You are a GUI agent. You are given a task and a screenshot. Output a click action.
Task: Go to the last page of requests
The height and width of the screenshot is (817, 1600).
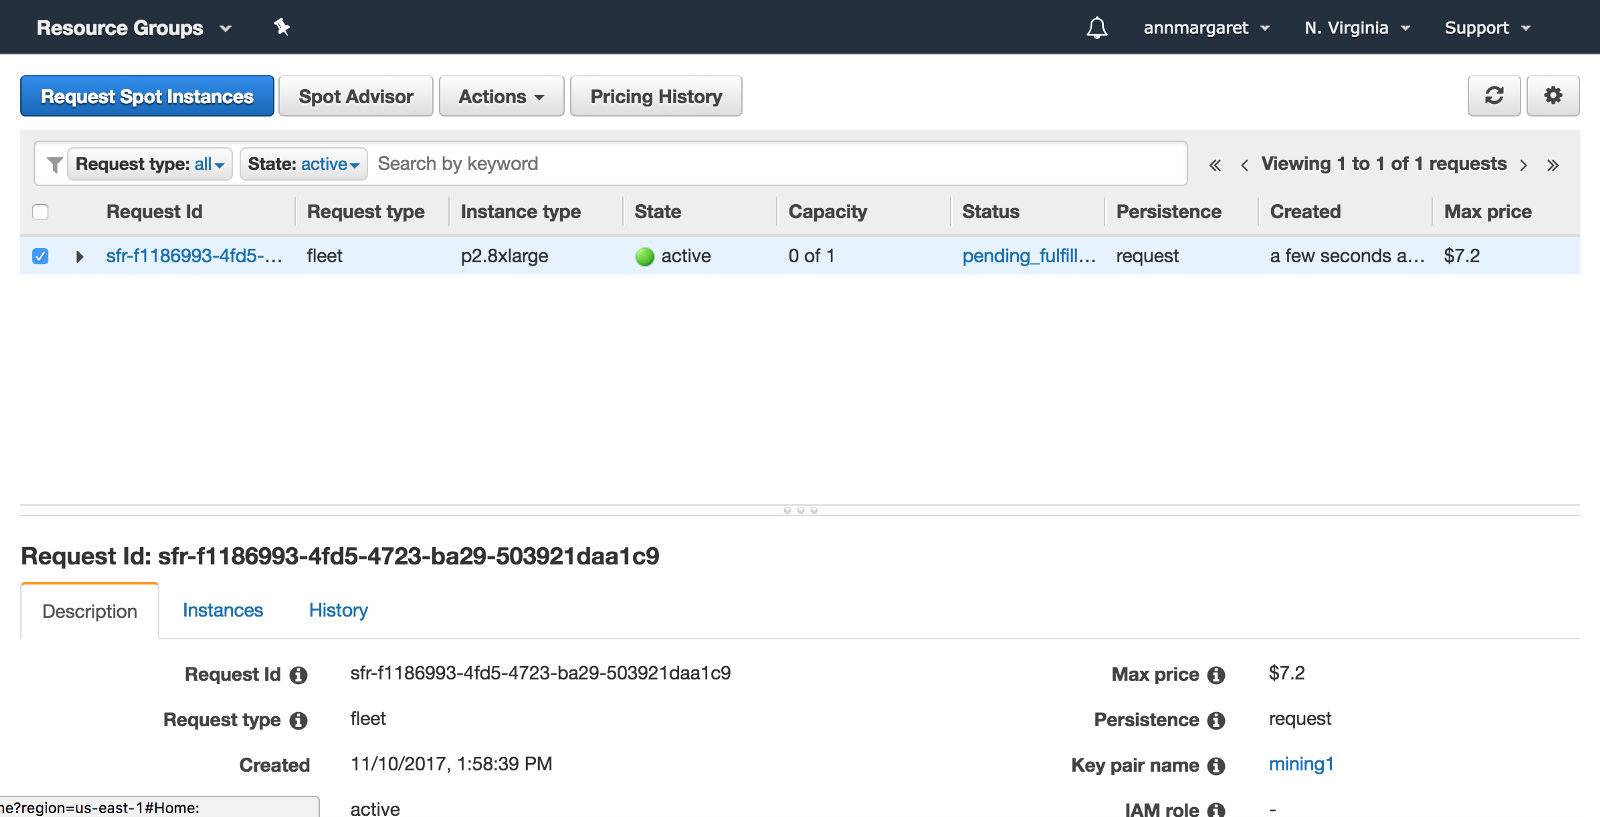[1553, 165]
